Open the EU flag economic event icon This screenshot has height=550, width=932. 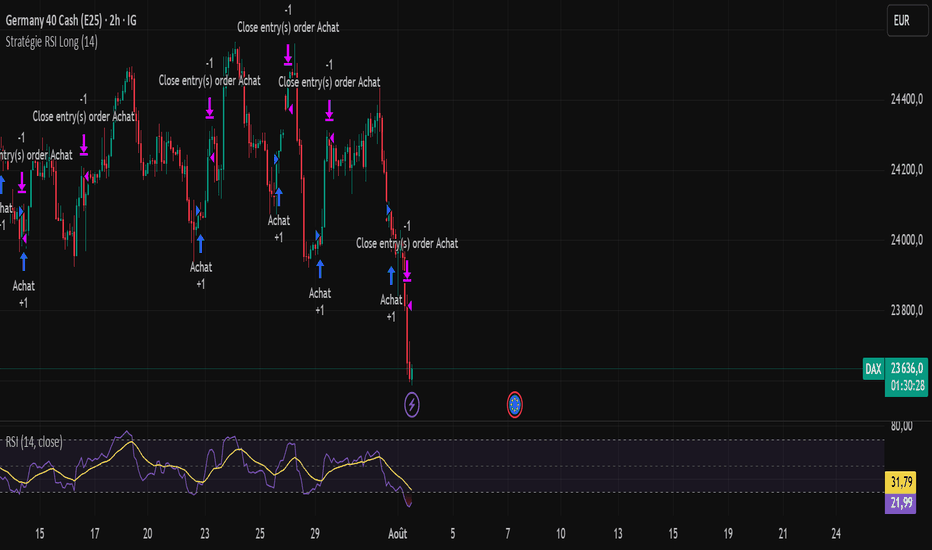514,405
